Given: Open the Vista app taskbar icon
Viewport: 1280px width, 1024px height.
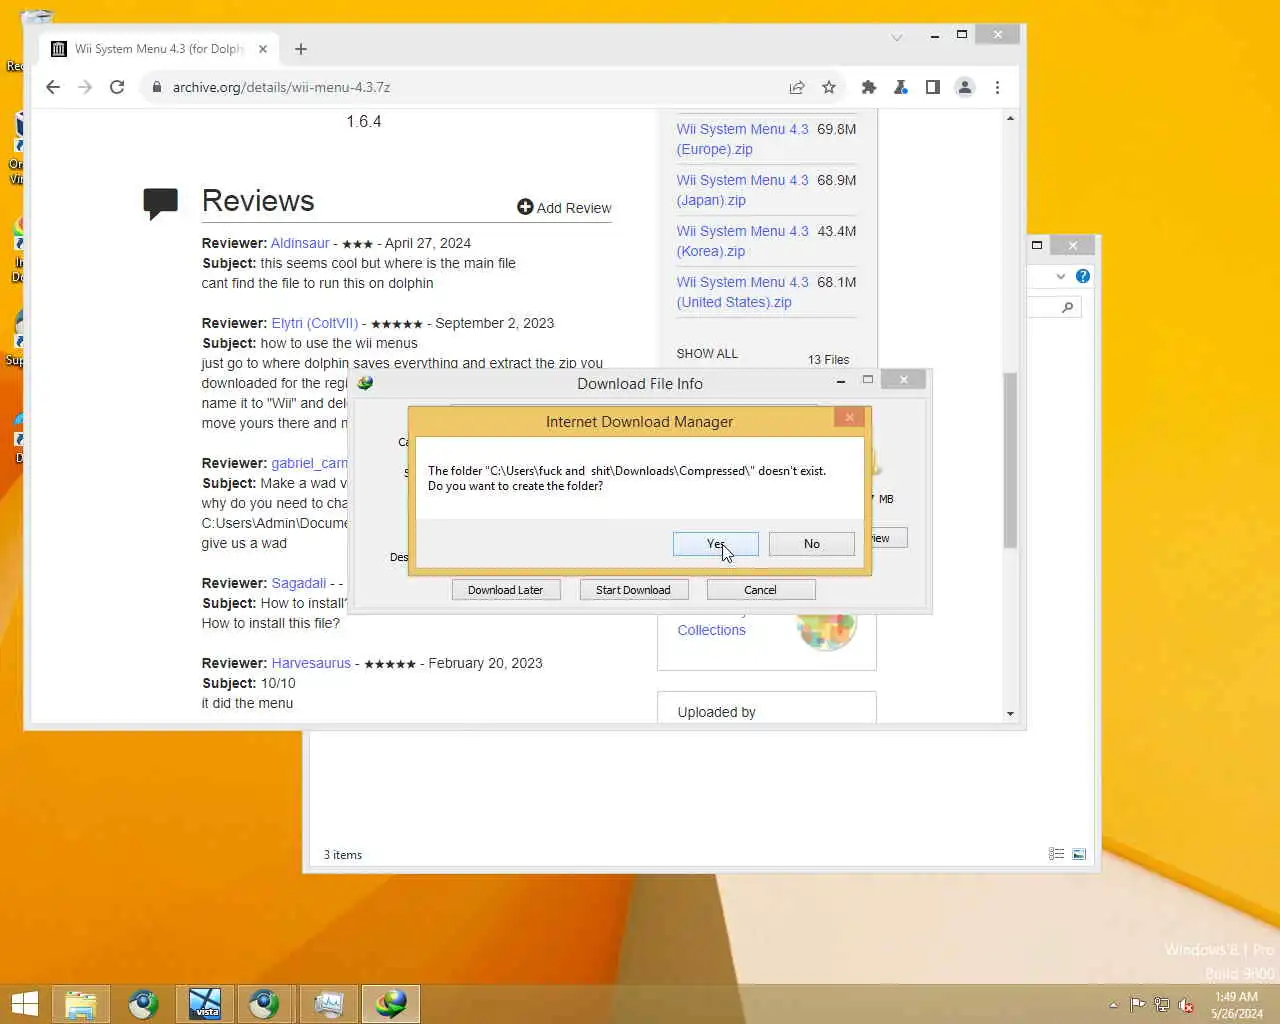Looking at the screenshot, I should point(205,1004).
